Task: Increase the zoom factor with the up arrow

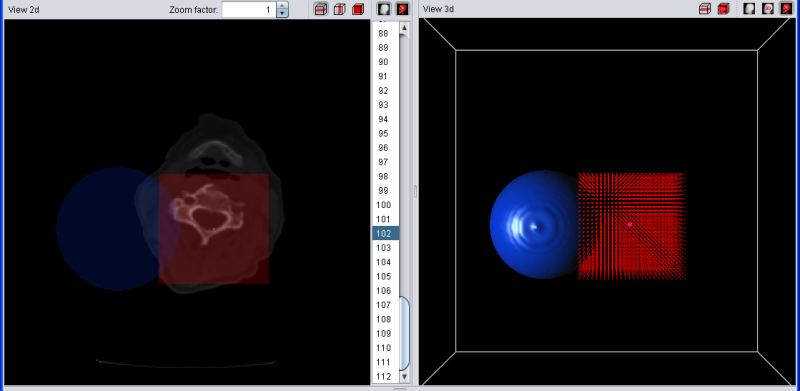Action: [283, 6]
